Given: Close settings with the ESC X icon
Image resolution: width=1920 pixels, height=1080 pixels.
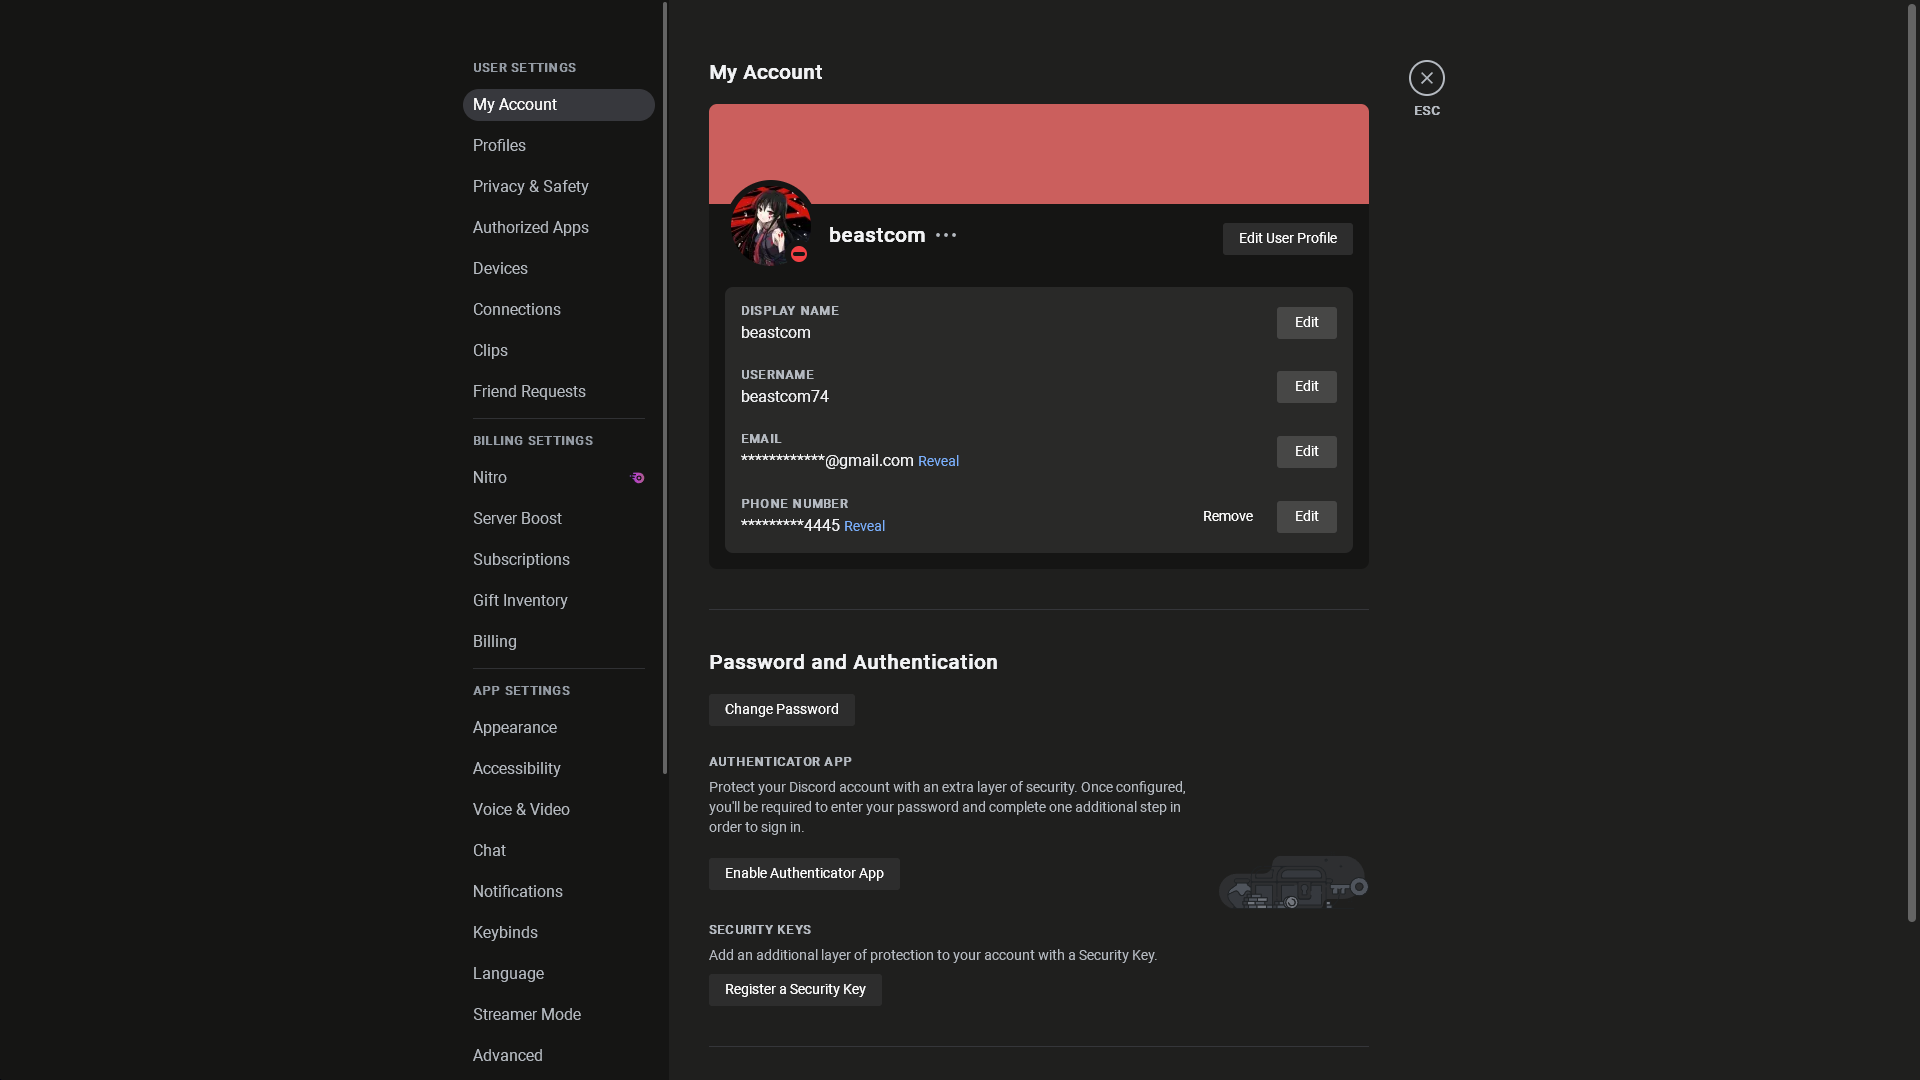Looking at the screenshot, I should coord(1426,78).
